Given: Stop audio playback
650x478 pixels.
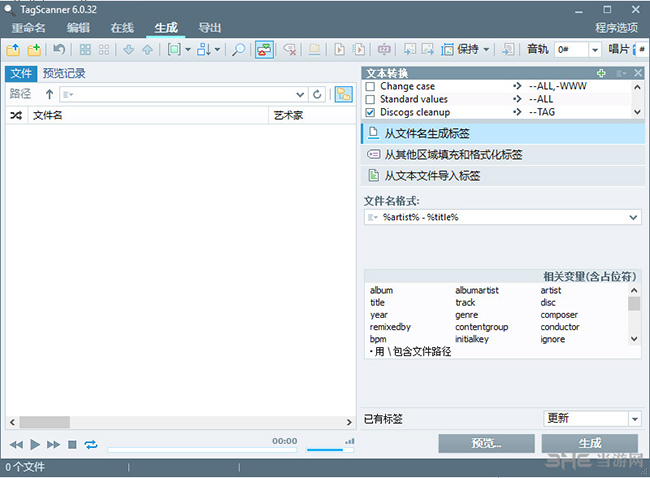Looking at the screenshot, I should click(x=72, y=445).
